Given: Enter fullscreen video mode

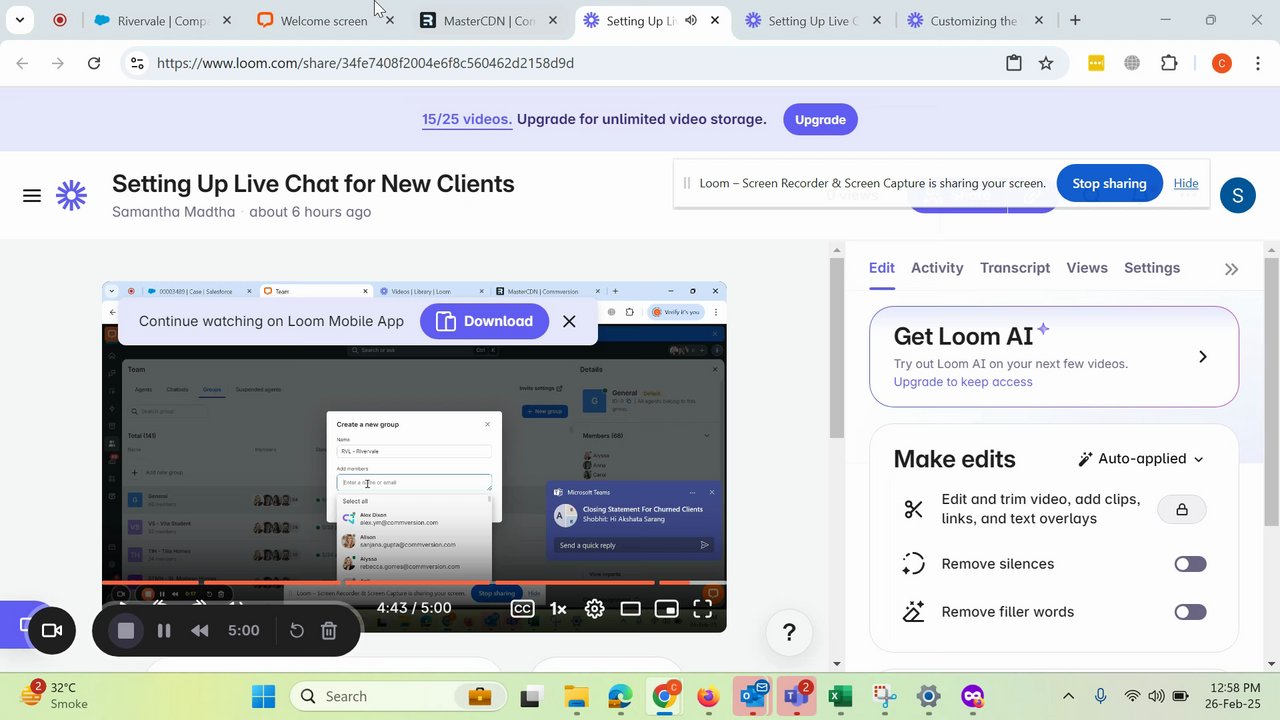Looking at the screenshot, I should coord(702,608).
